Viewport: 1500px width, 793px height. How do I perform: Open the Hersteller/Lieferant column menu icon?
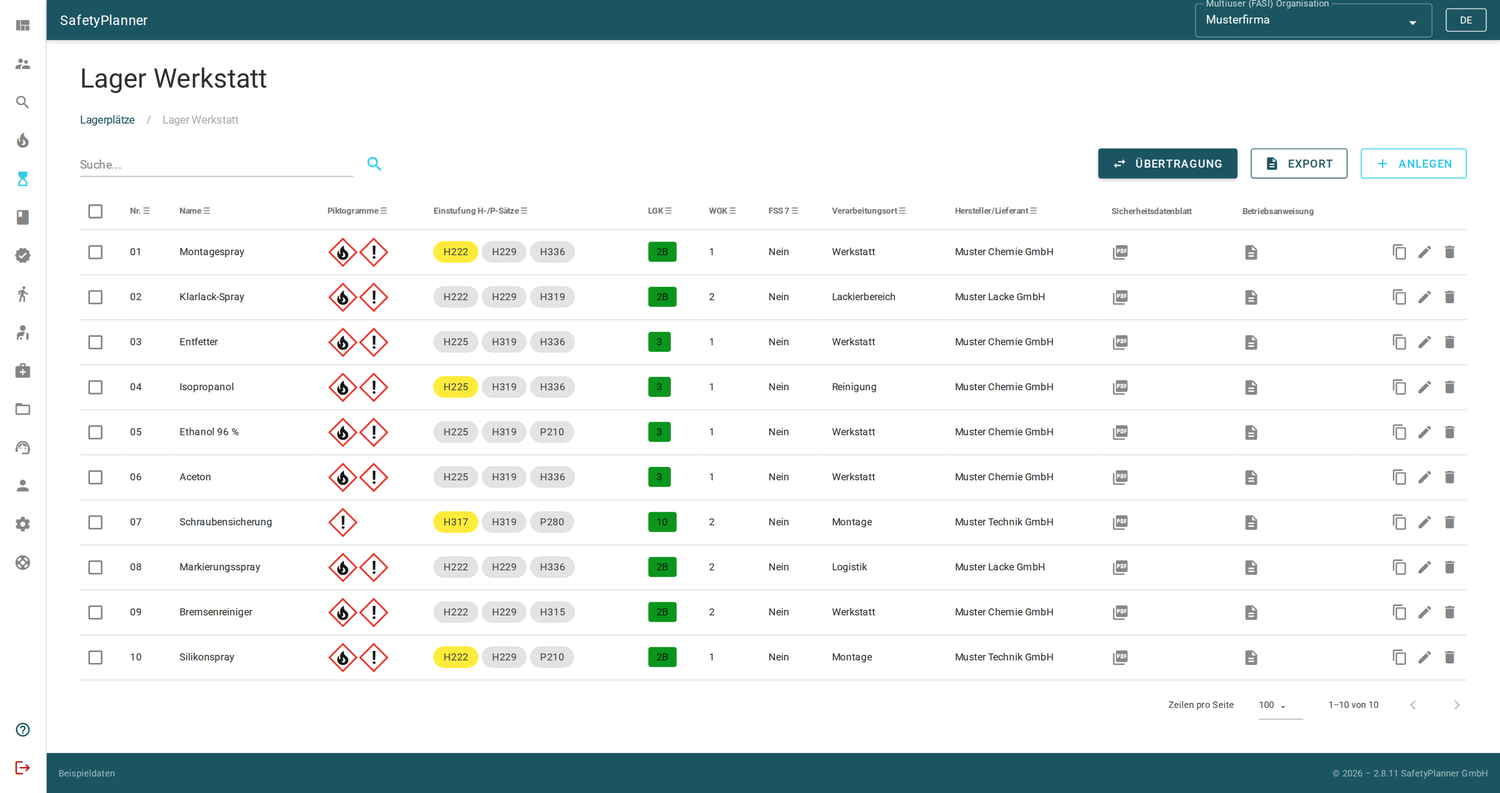1034,211
